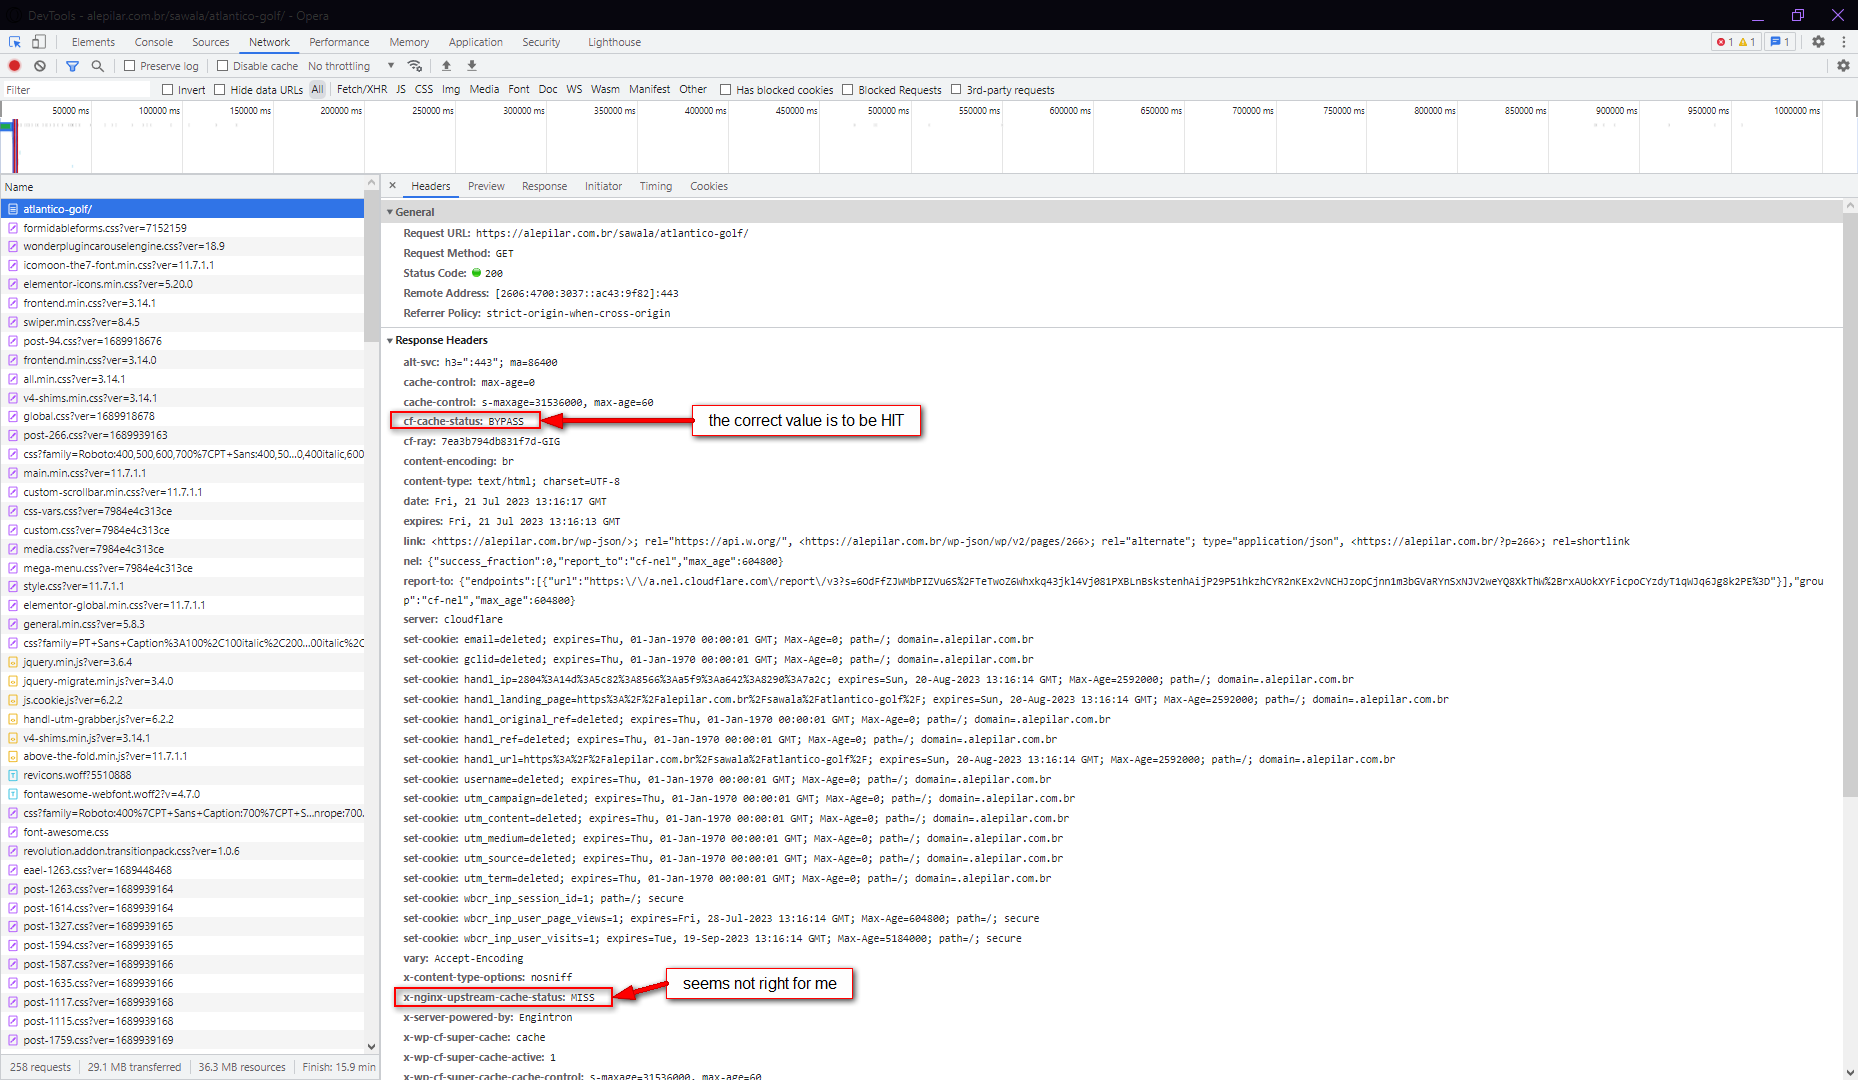
Task: Open DevTools three-dot customize menu
Action: tap(1843, 42)
